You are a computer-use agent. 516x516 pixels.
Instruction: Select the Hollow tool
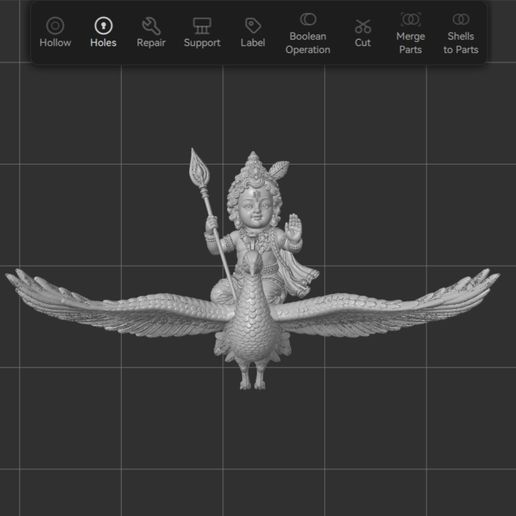pyautogui.click(x=55, y=33)
